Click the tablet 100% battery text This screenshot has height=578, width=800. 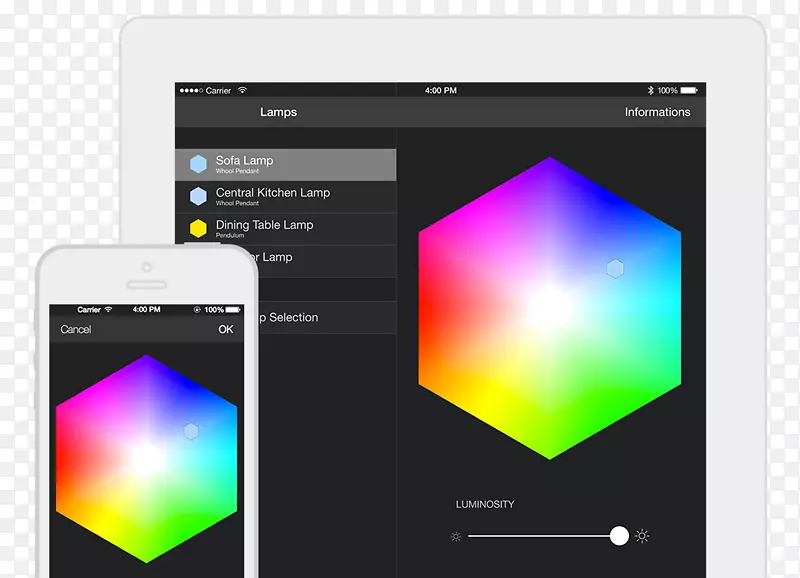[x=667, y=90]
